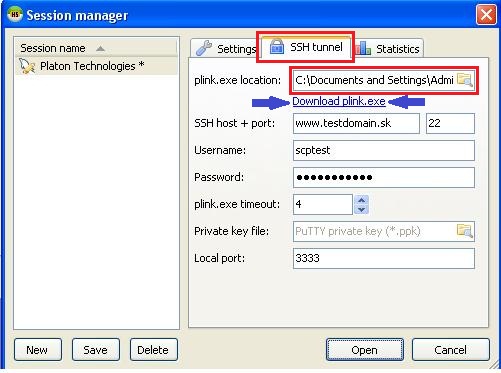501x373 pixels.
Task: Click the bar chart icon on Statistics tab
Action: (x=363, y=48)
